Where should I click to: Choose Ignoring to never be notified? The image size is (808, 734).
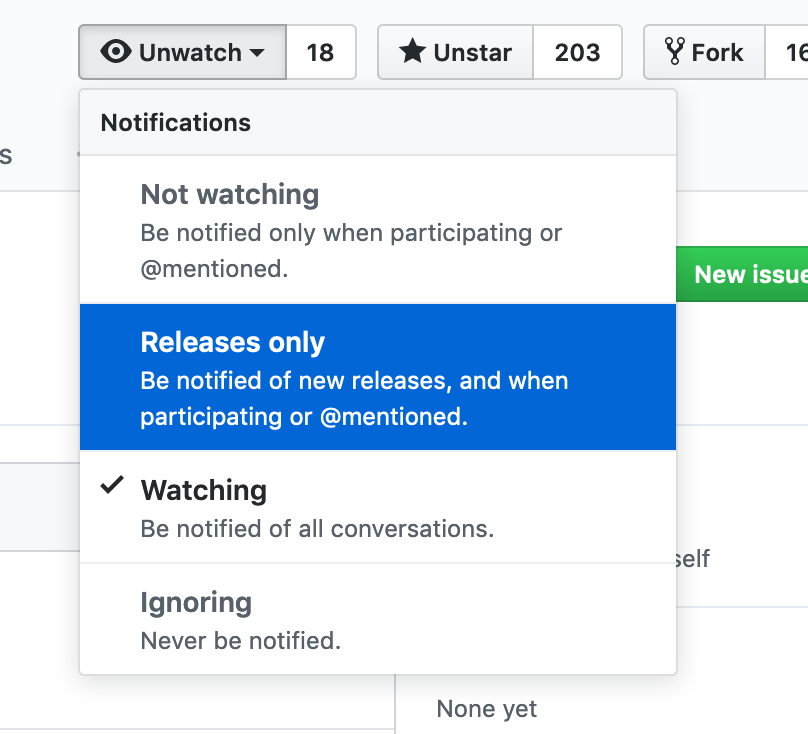point(378,619)
